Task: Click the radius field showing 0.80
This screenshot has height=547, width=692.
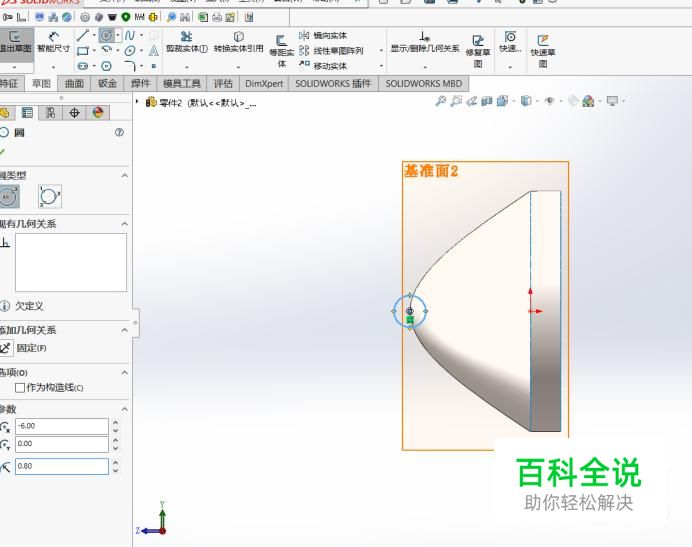Action: tap(62, 466)
